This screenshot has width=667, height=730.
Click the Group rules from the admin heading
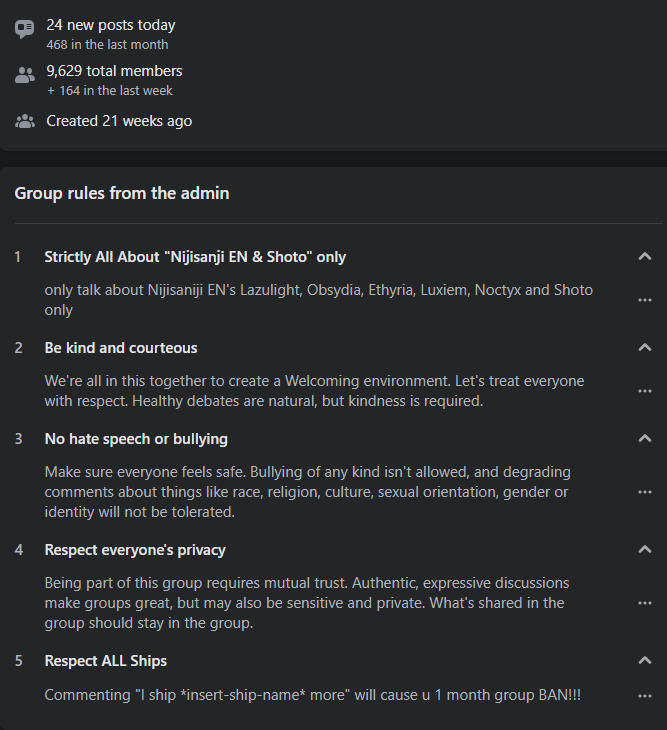(x=122, y=193)
